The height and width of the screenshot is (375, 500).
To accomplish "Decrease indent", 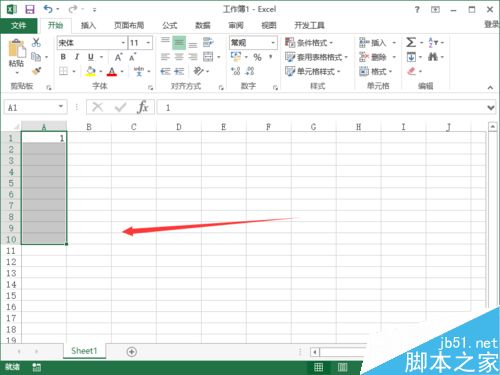I will (x=165, y=71).
